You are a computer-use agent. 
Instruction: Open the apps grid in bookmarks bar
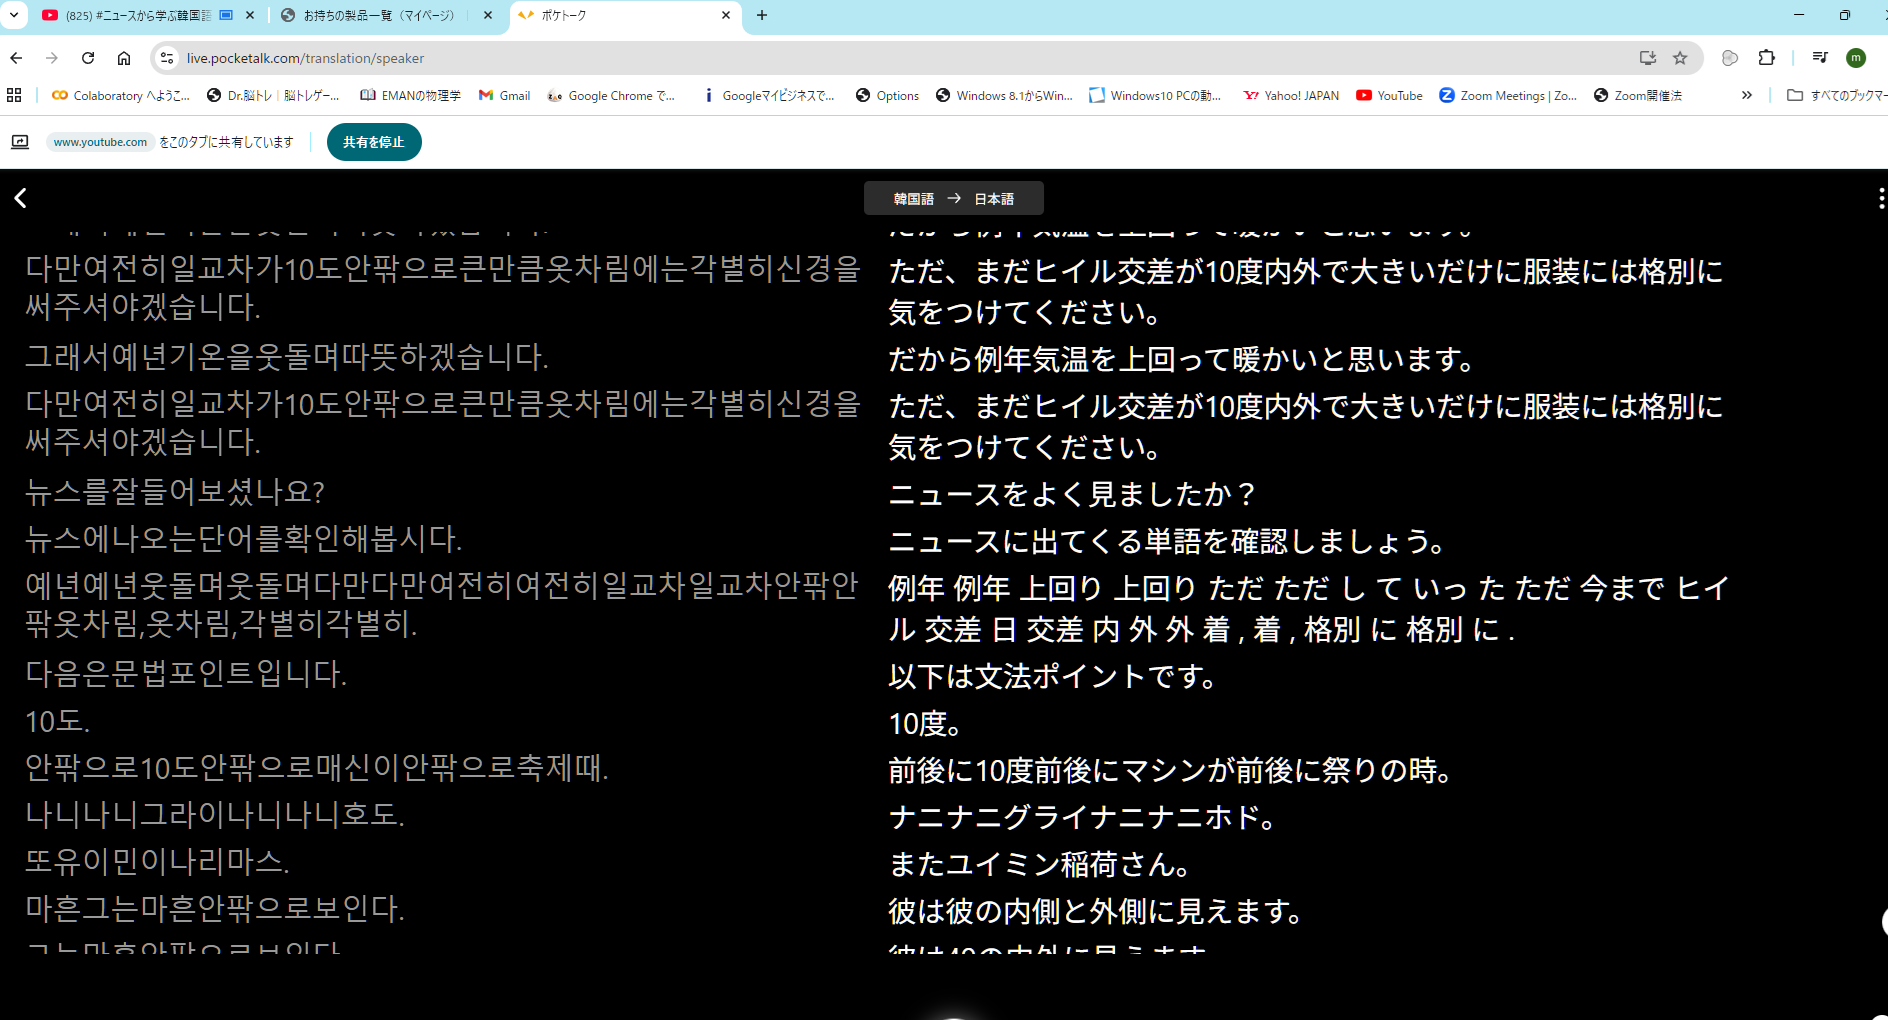[x=14, y=95]
